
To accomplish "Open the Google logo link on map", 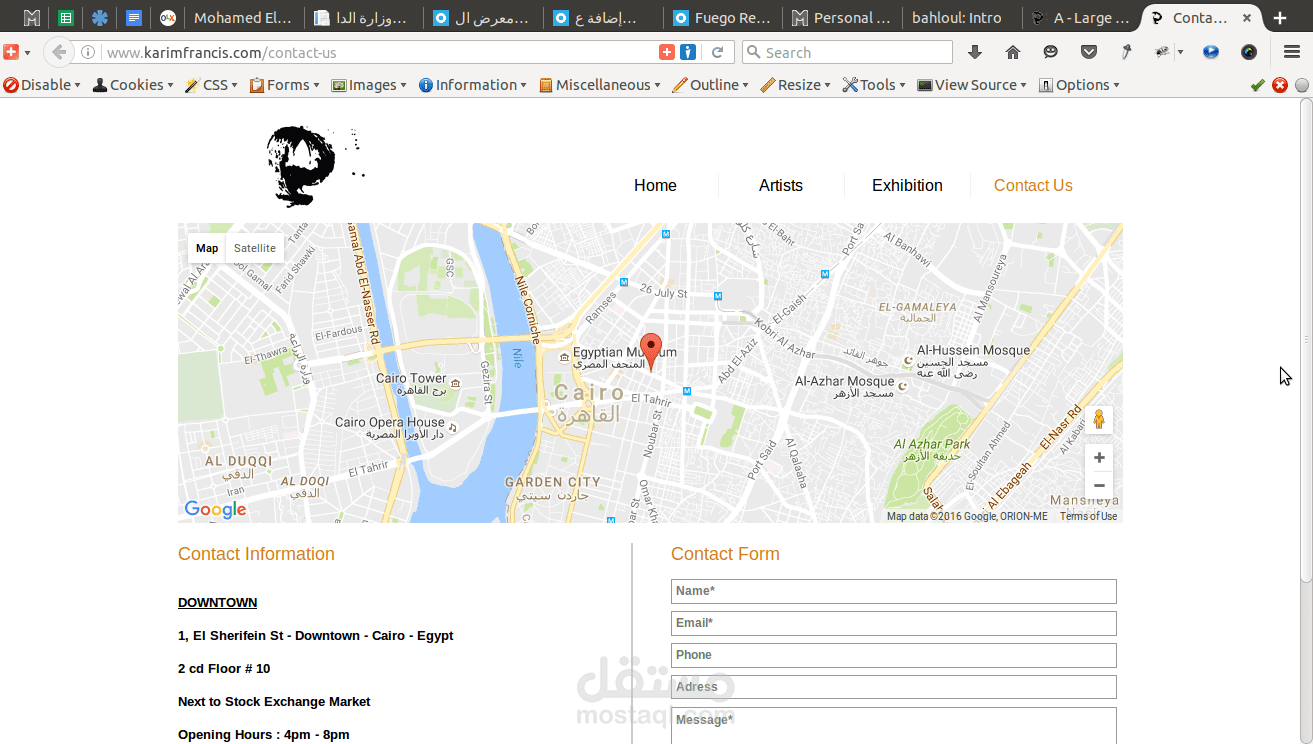I will click(215, 510).
